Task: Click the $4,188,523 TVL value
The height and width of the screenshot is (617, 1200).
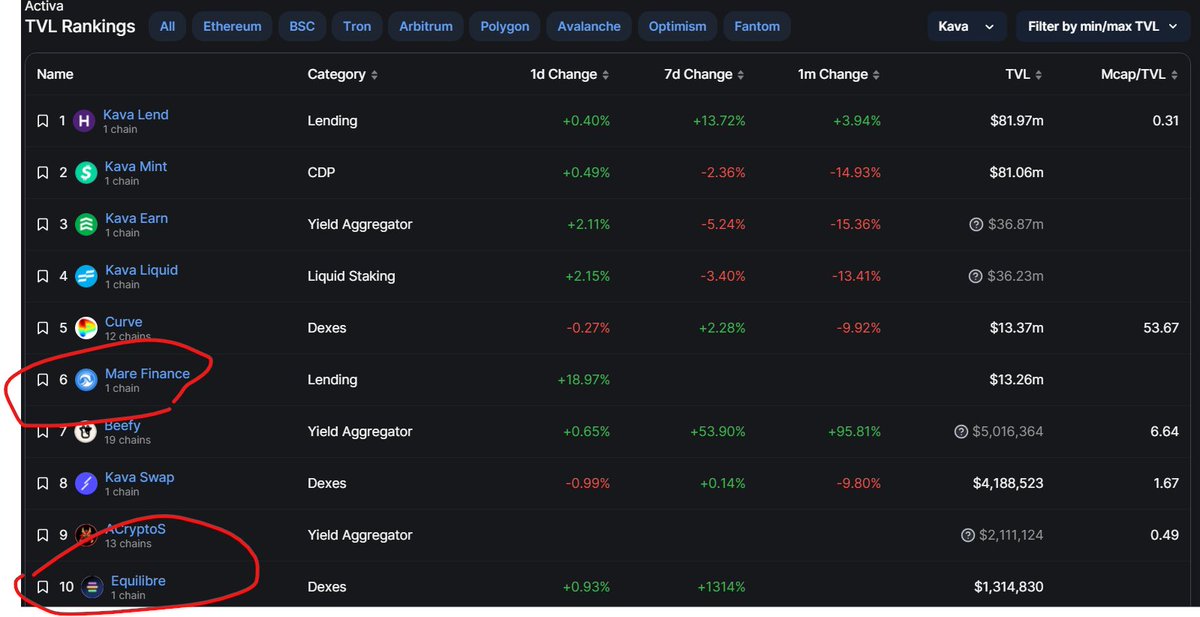Action: pyautogui.click(x=1008, y=484)
